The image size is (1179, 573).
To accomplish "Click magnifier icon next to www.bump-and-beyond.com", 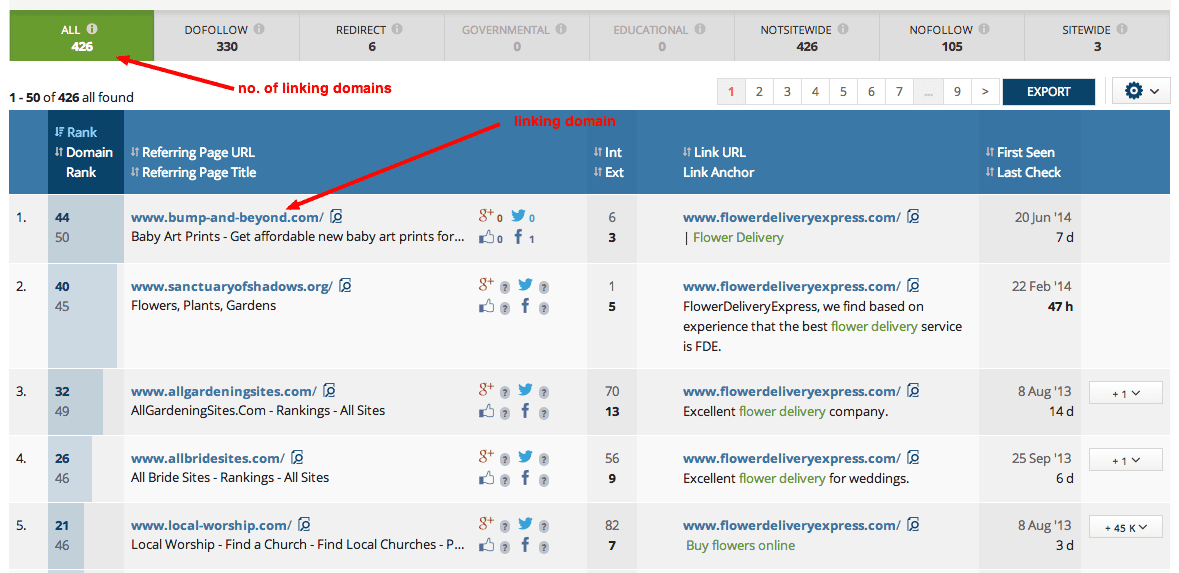I will (337, 216).
